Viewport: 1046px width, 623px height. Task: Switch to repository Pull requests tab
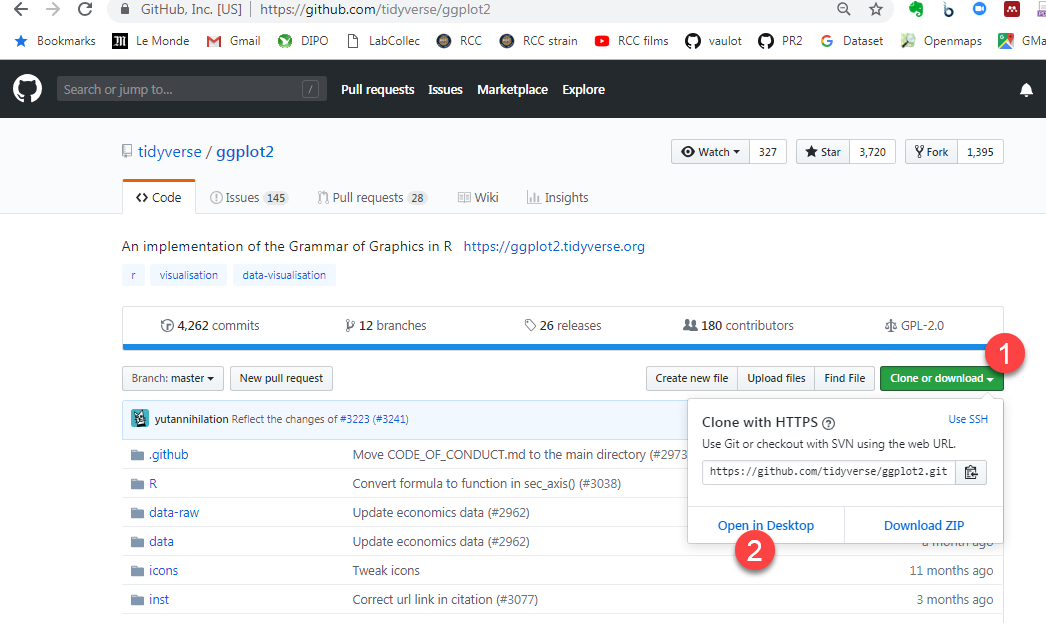point(372,197)
